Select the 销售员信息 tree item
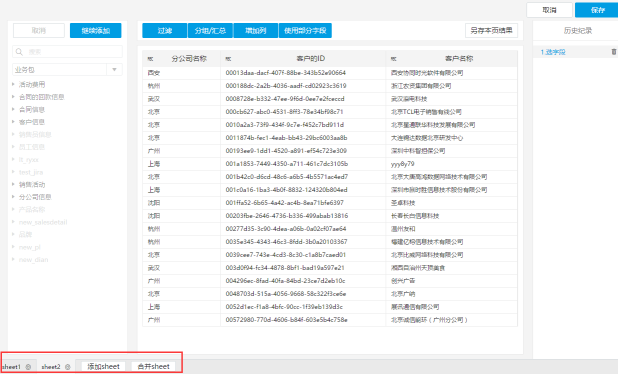 pyautogui.click(x=35, y=134)
